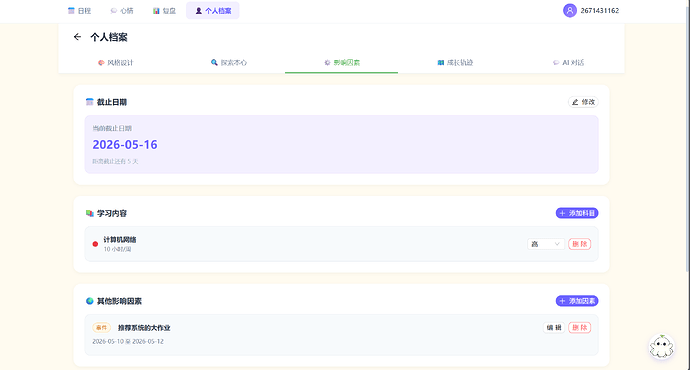Viewport: 690px width, 370px height.
Task: Click the calendar icon beside 截止日期
Action: tap(90, 102)
